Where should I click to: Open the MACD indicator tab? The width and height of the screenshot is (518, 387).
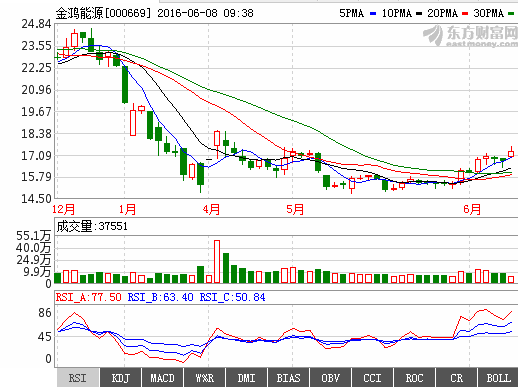point(162,378)
